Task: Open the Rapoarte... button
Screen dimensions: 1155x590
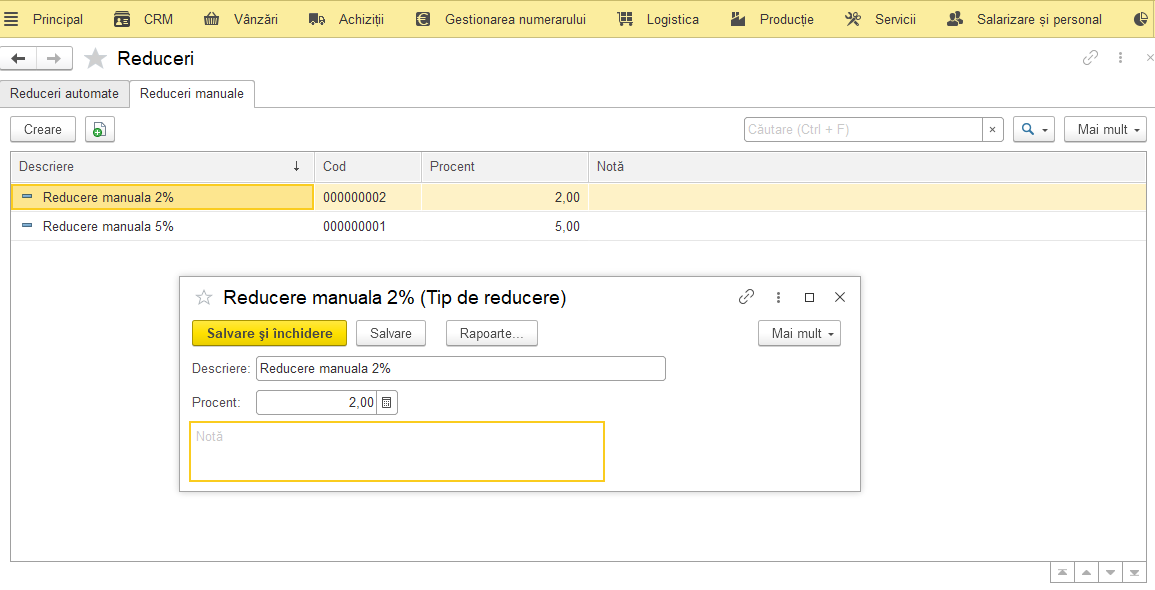Action: (492, 333)
